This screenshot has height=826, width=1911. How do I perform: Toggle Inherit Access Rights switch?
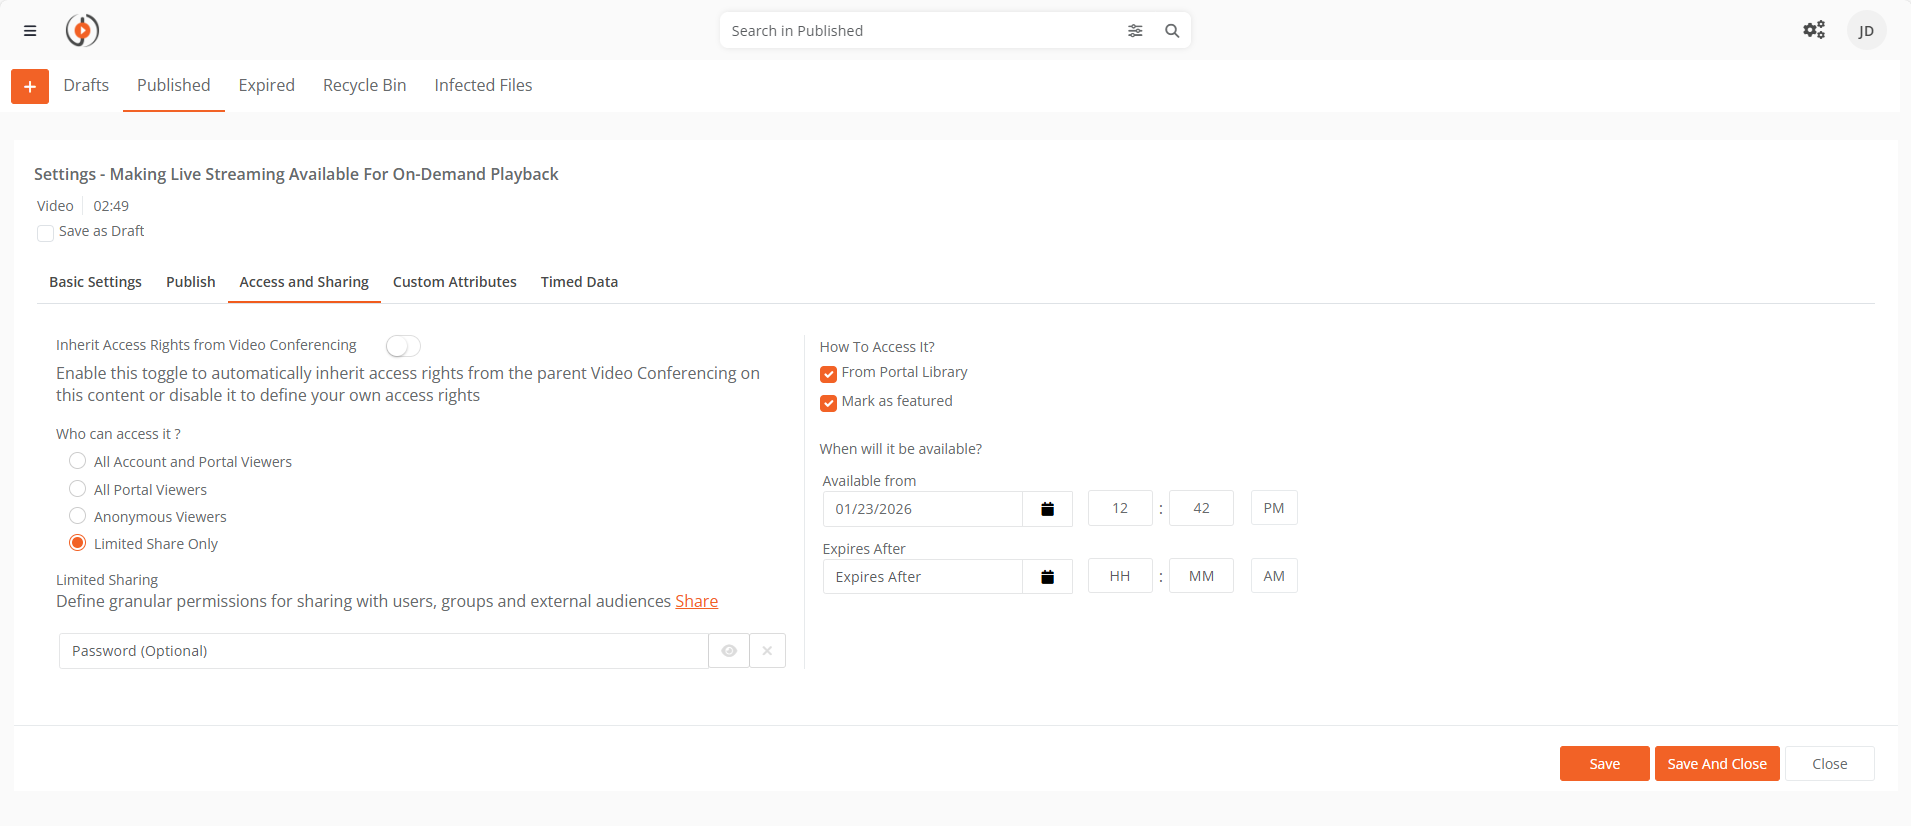(x=403, y=346)
